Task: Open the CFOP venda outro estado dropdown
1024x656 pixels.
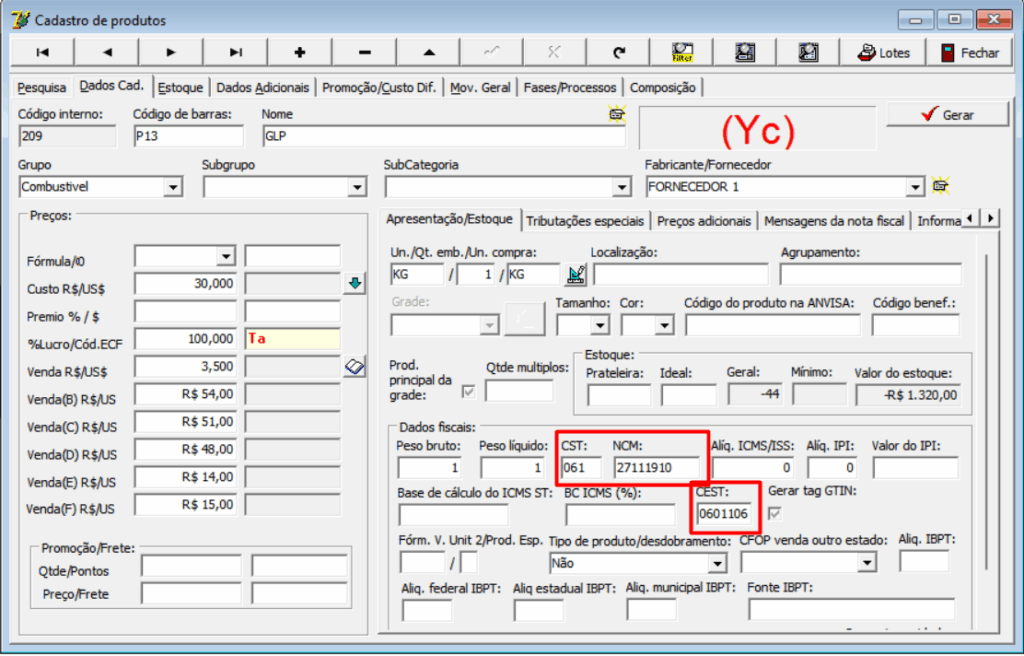Action: click(867, 562)
